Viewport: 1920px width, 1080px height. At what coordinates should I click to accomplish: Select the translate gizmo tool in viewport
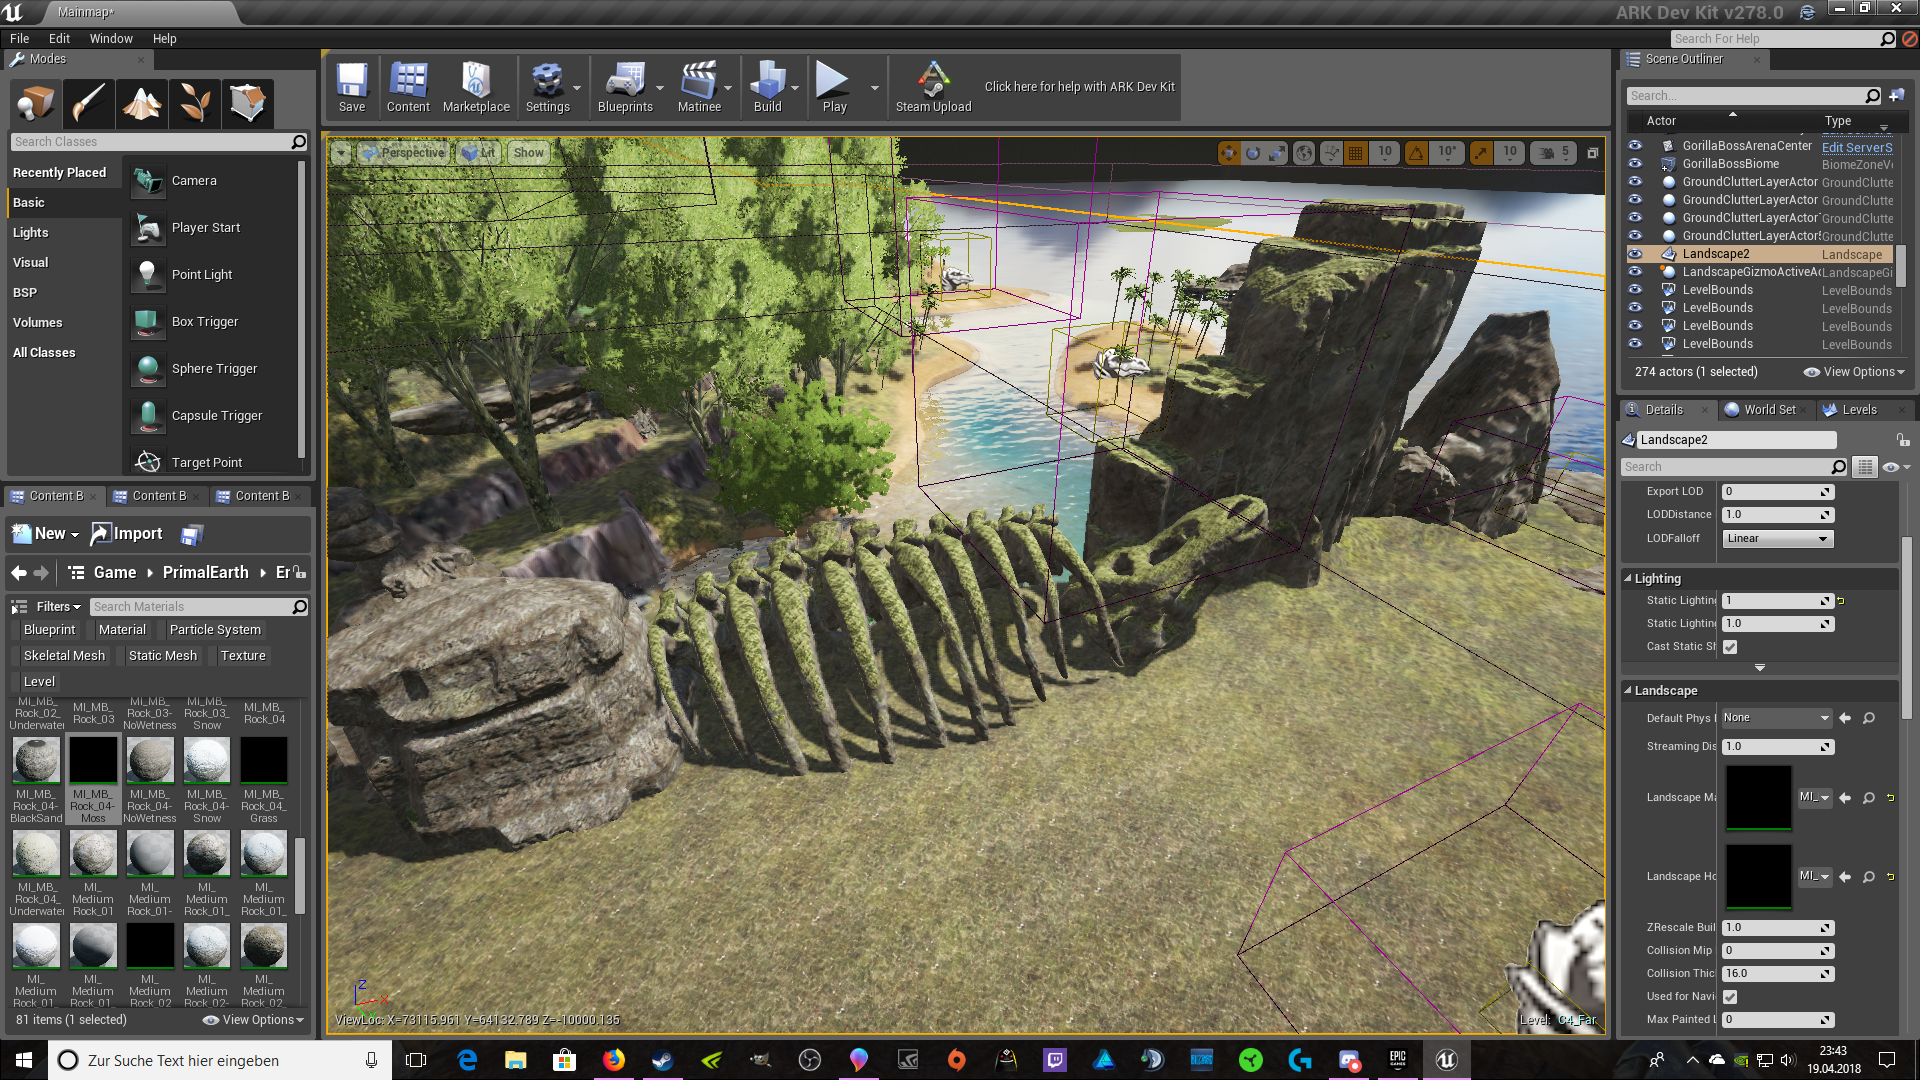pyautogui.click(x=1228, y=153)
